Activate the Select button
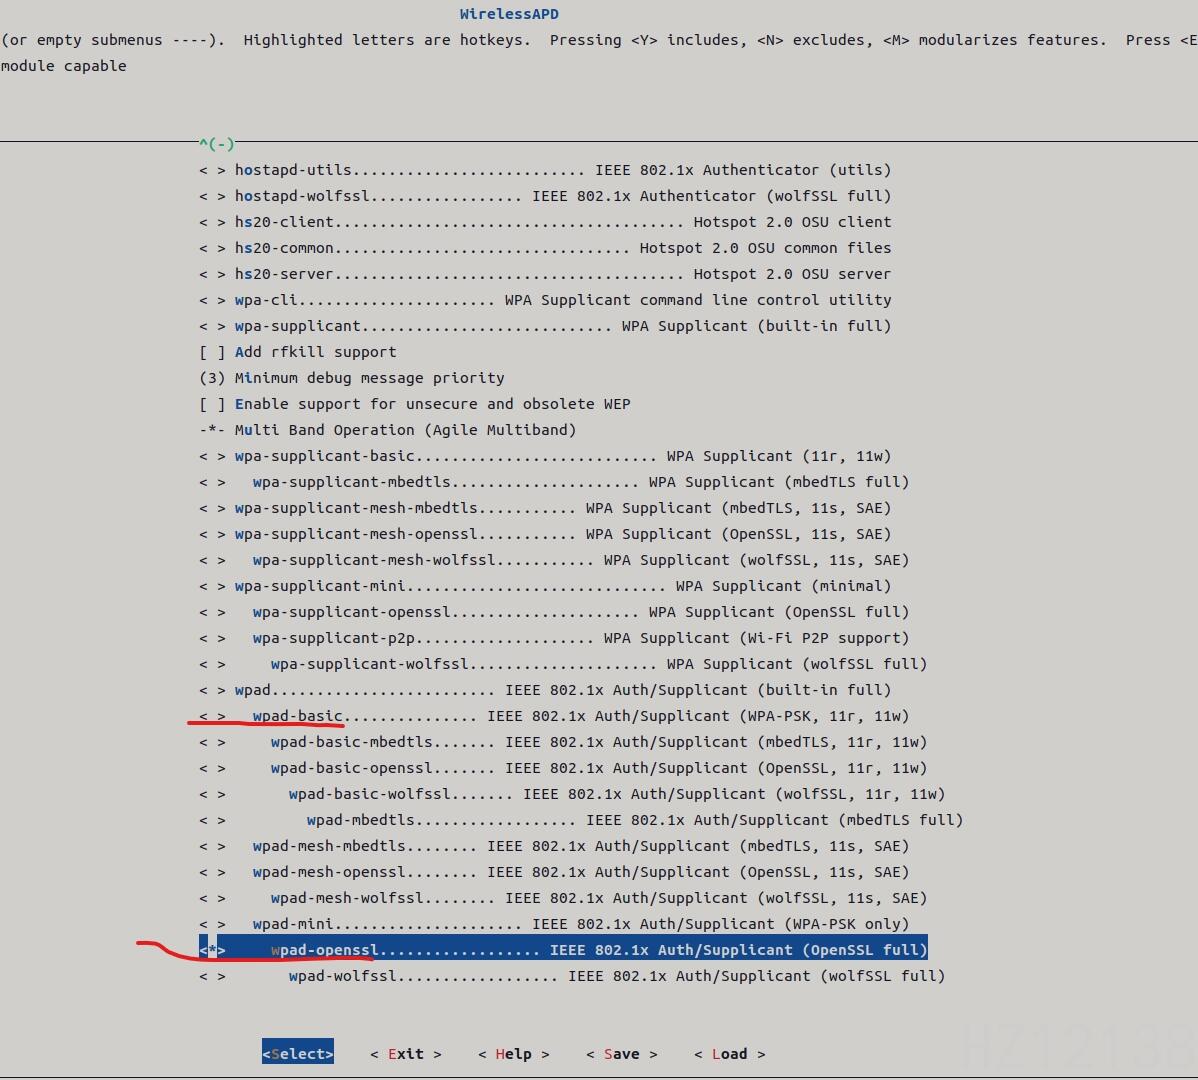 click(297, 1053)
